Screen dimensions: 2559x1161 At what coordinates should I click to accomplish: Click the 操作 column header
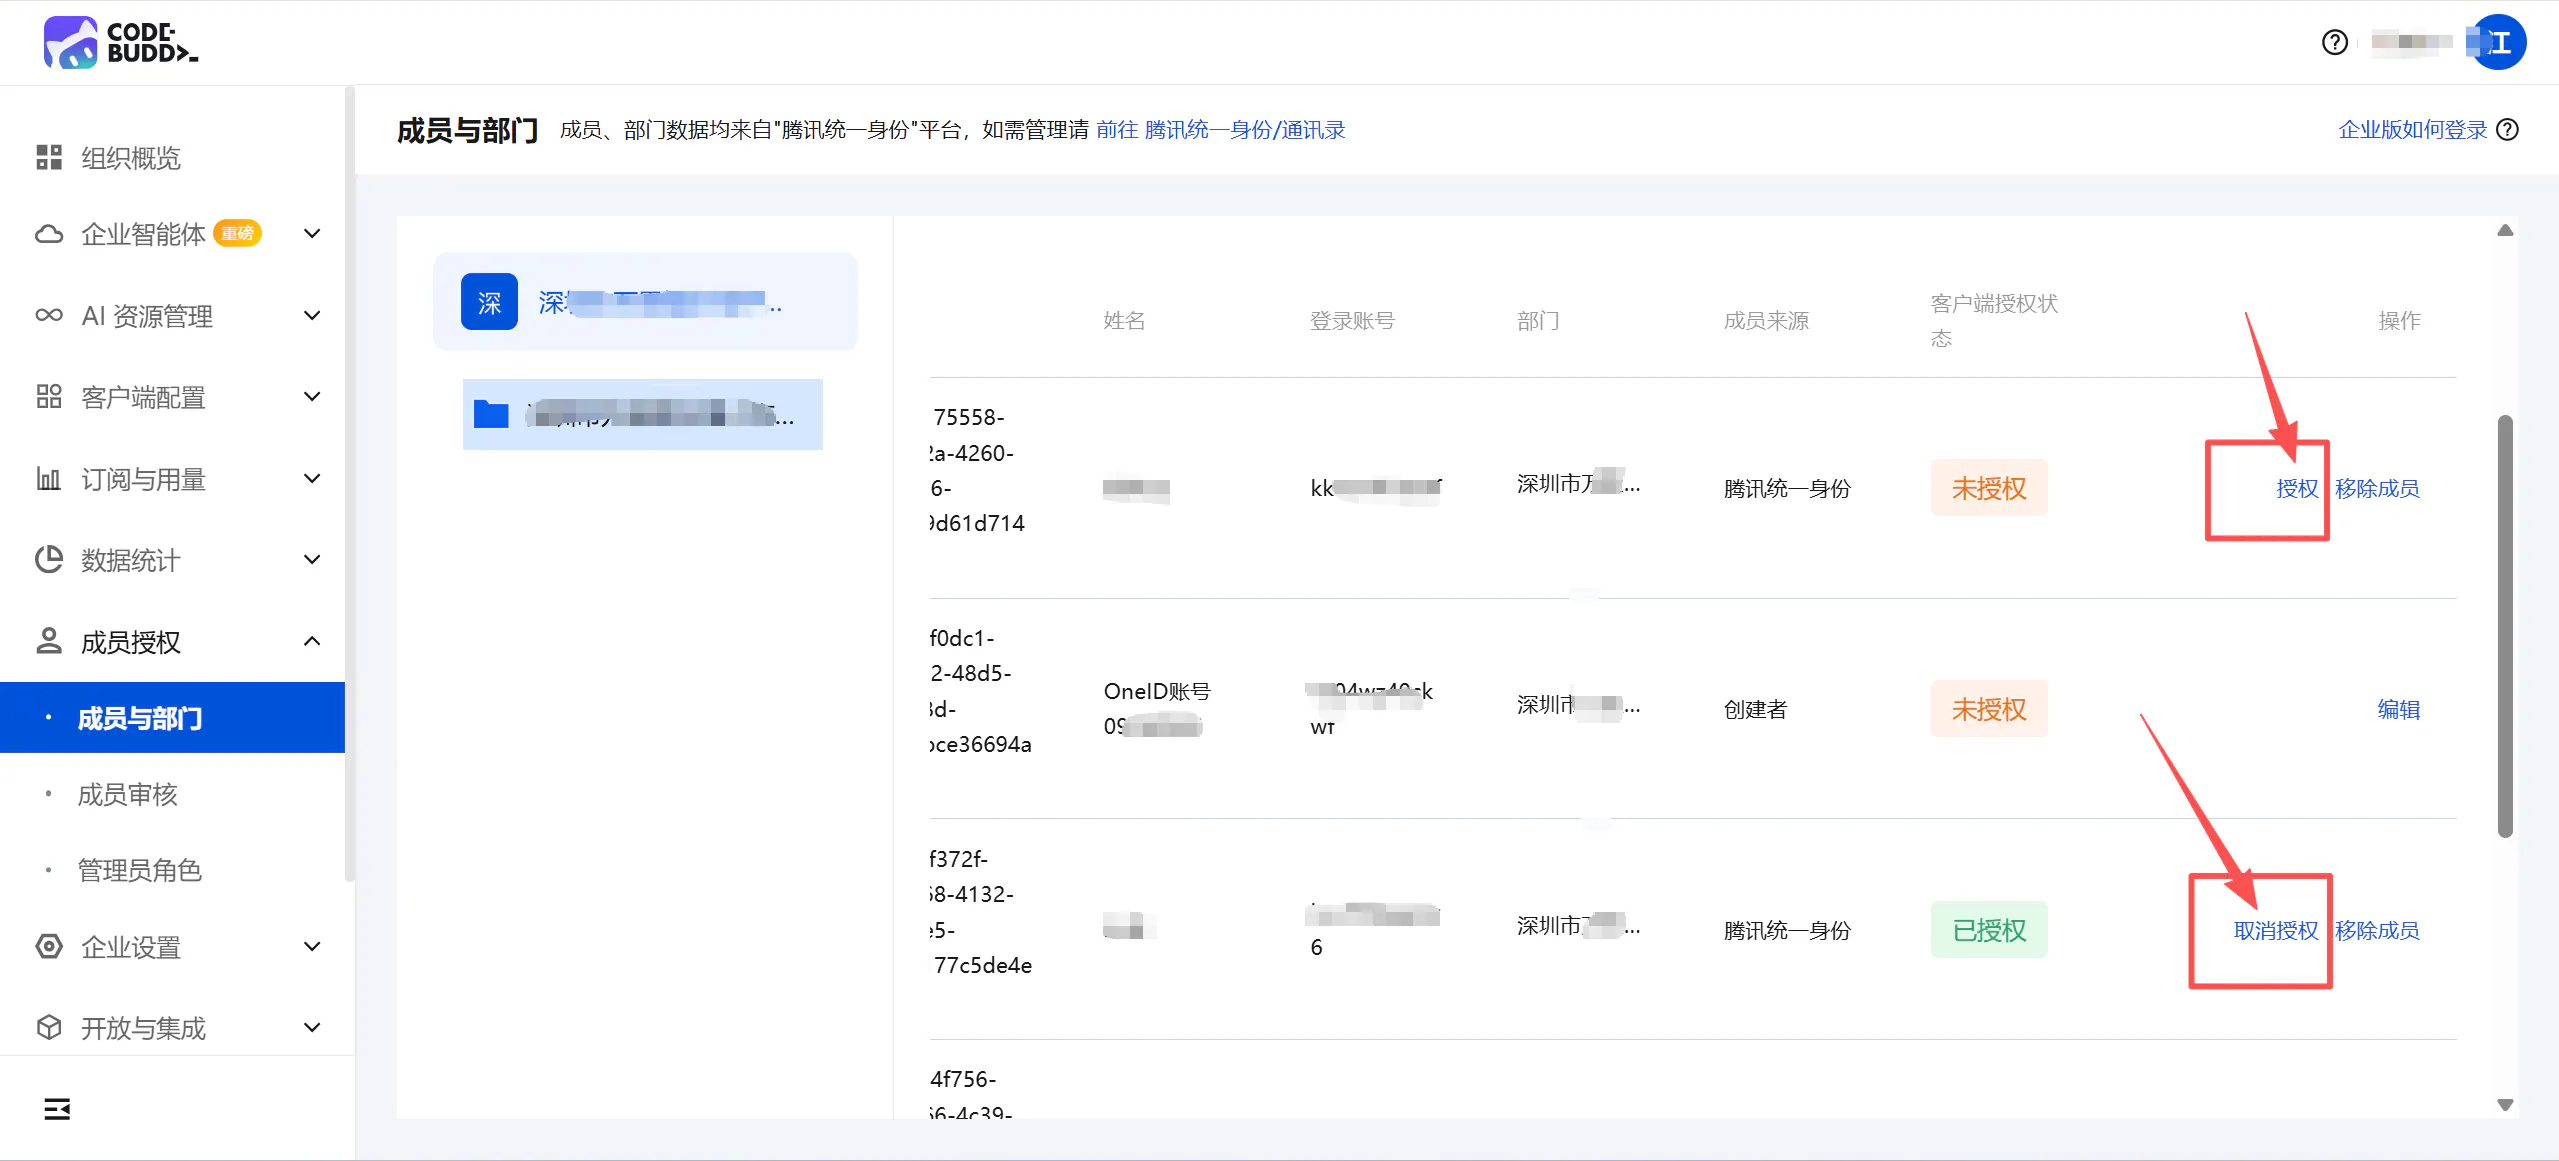coord(2399,320)
